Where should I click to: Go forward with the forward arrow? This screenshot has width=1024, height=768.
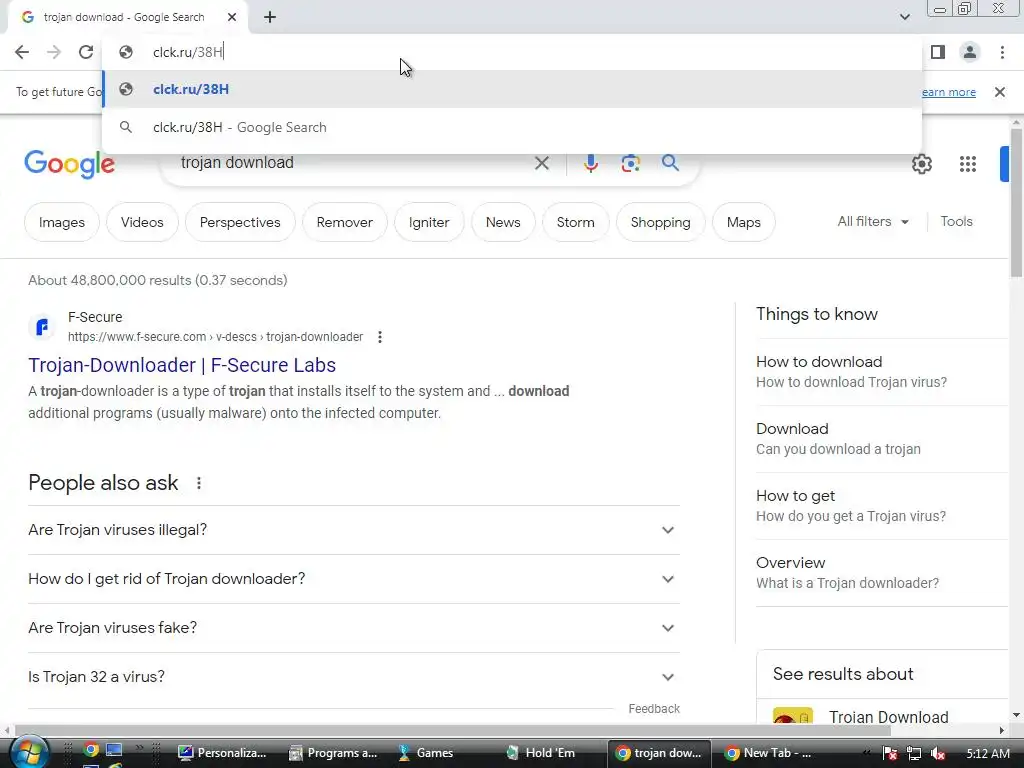pyautogui.click(x=54, y=52)
